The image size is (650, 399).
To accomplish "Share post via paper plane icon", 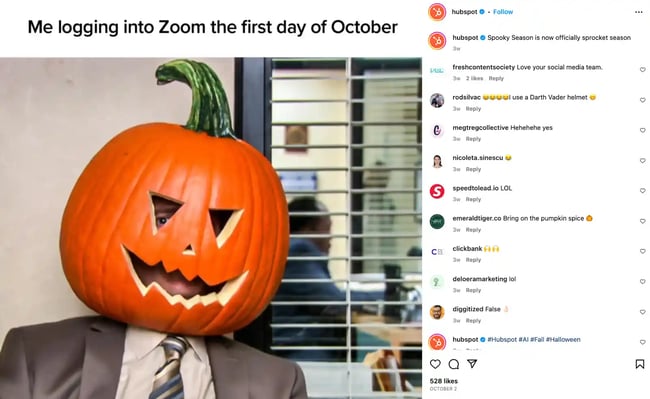I will pyautogui.click(x=472, y=363).
